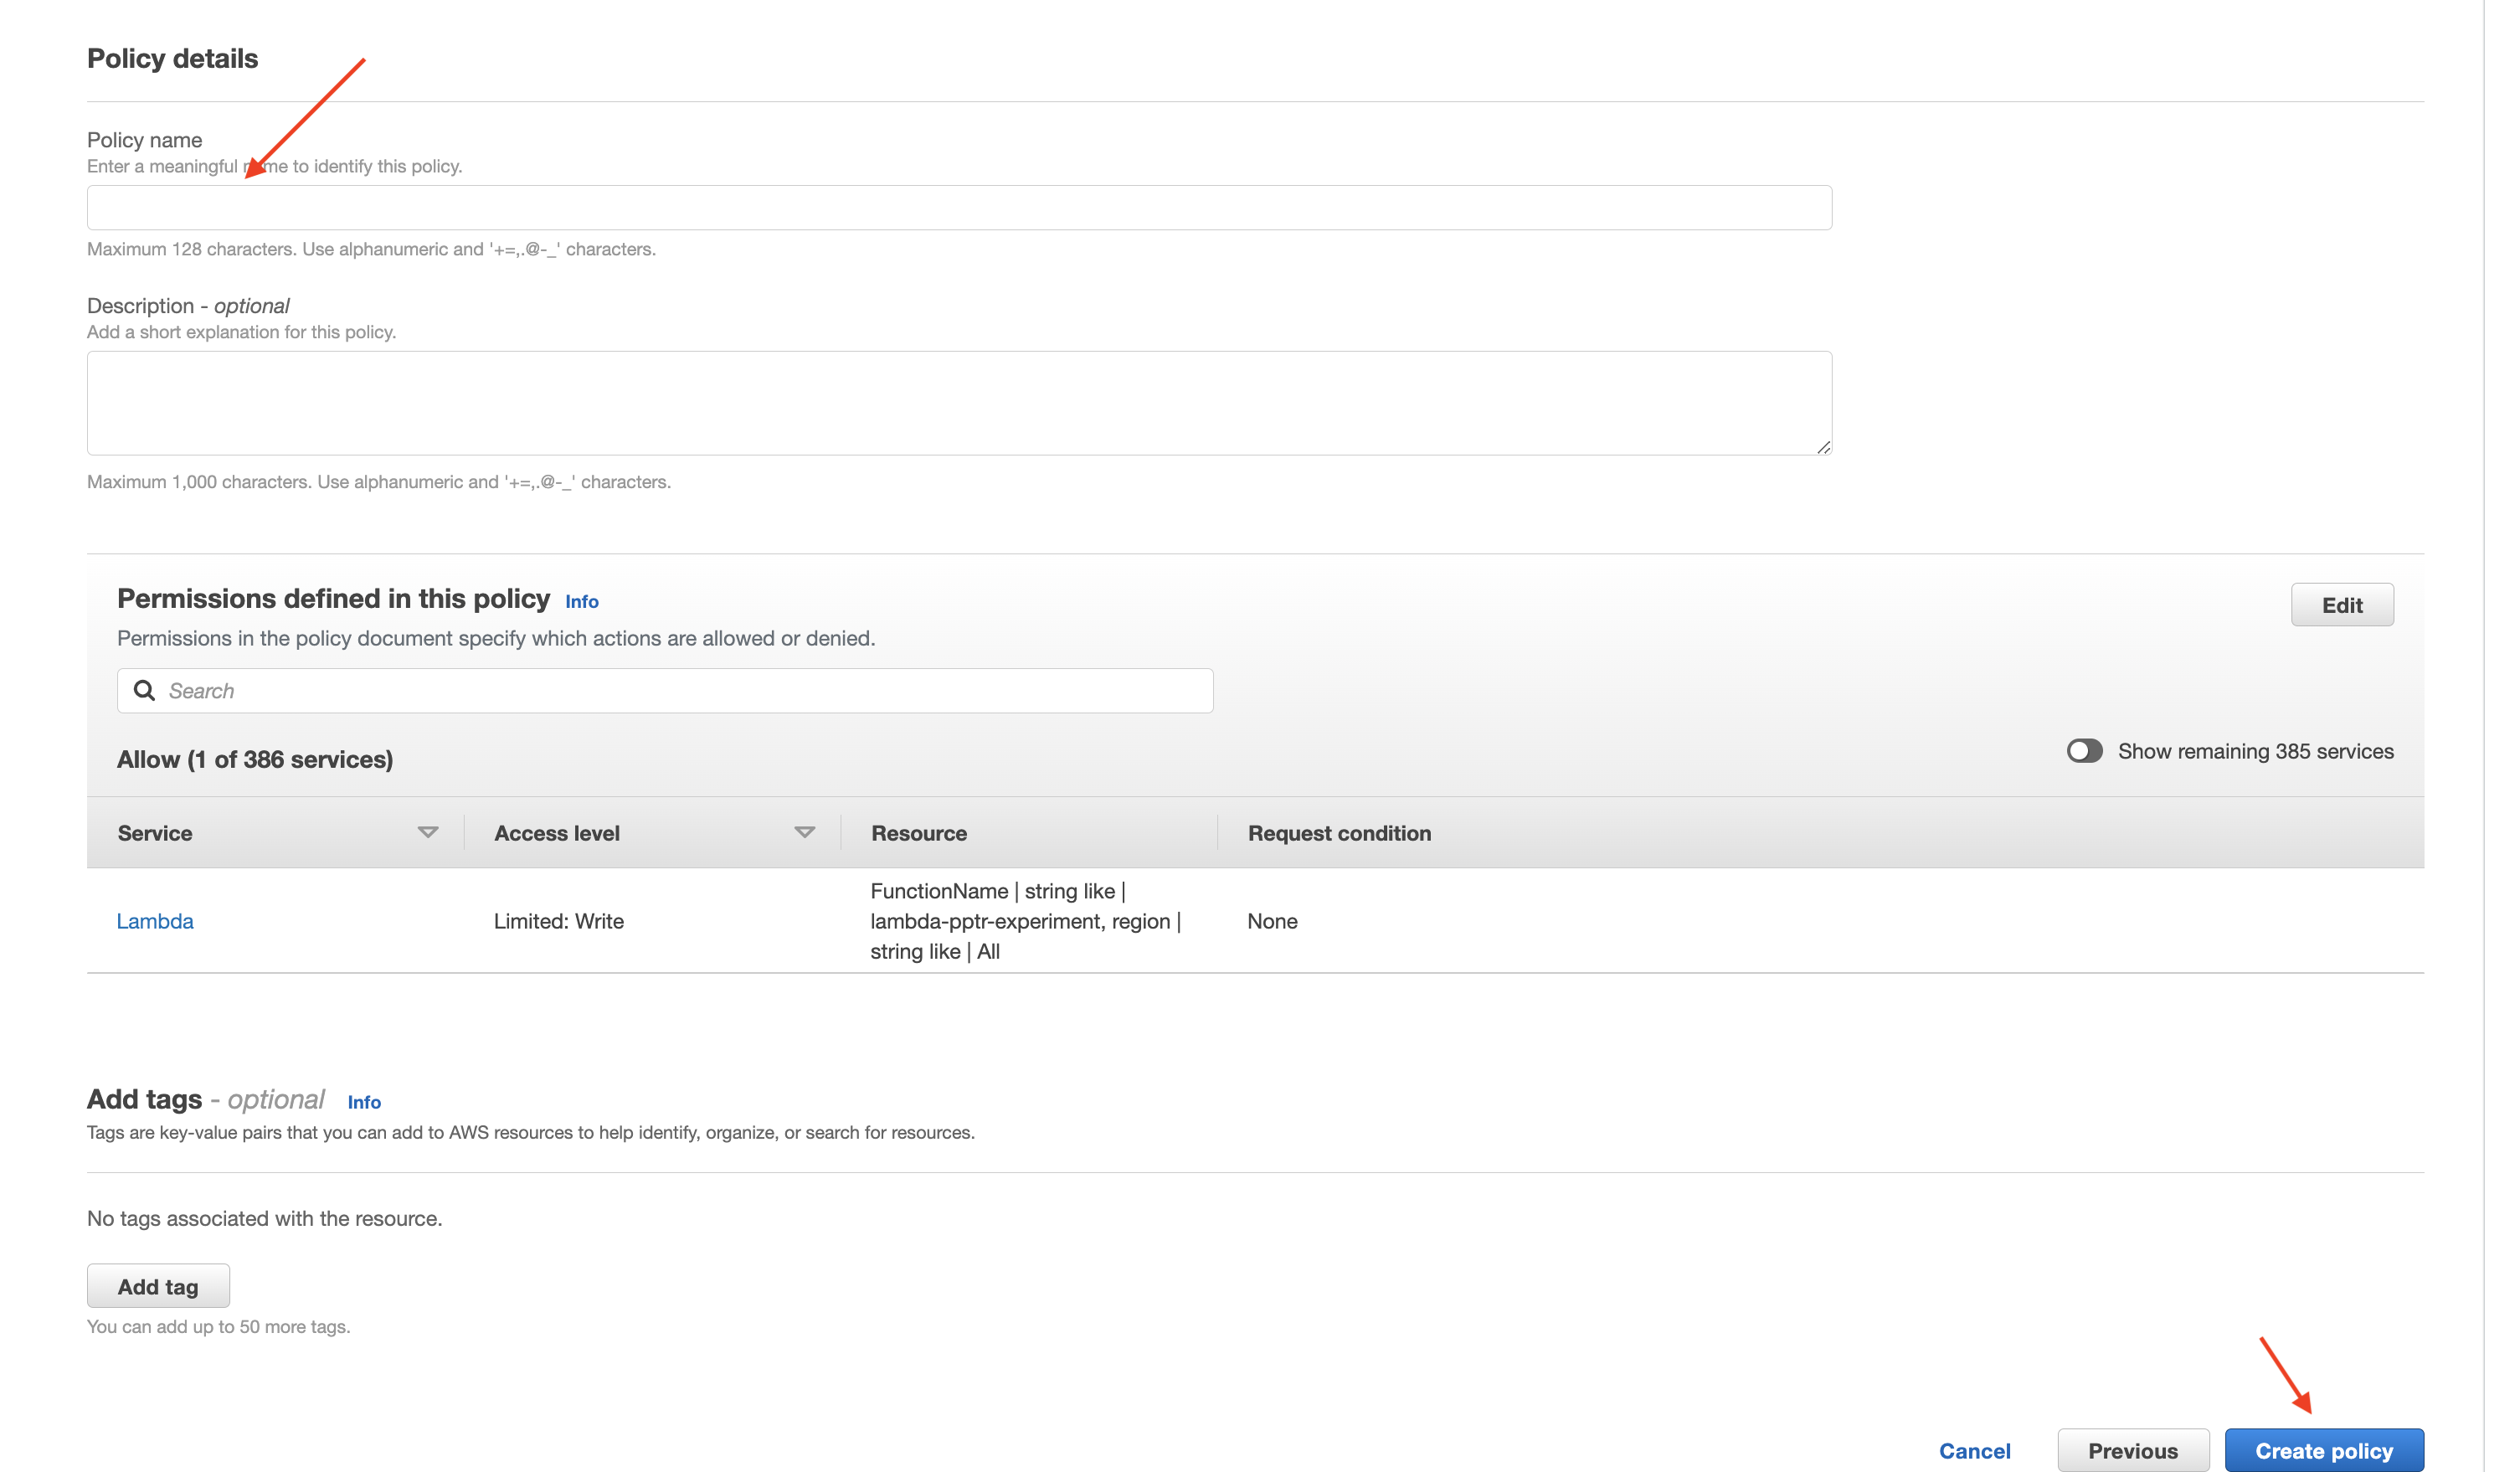2520x1472 pixels.
Task: Open the Lambda service link
Action: pos(155,920)
